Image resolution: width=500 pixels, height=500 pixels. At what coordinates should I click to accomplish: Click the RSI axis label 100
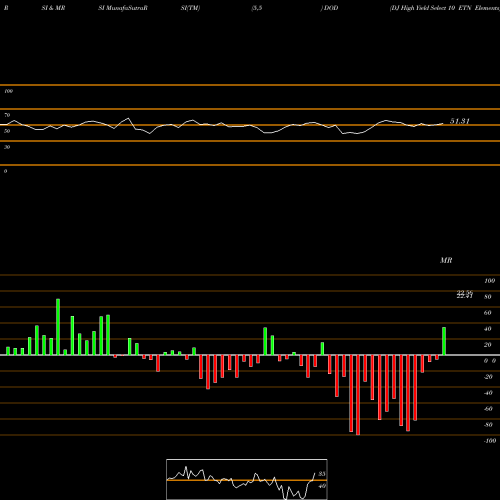pyautogui.click(x=8, y=91)
